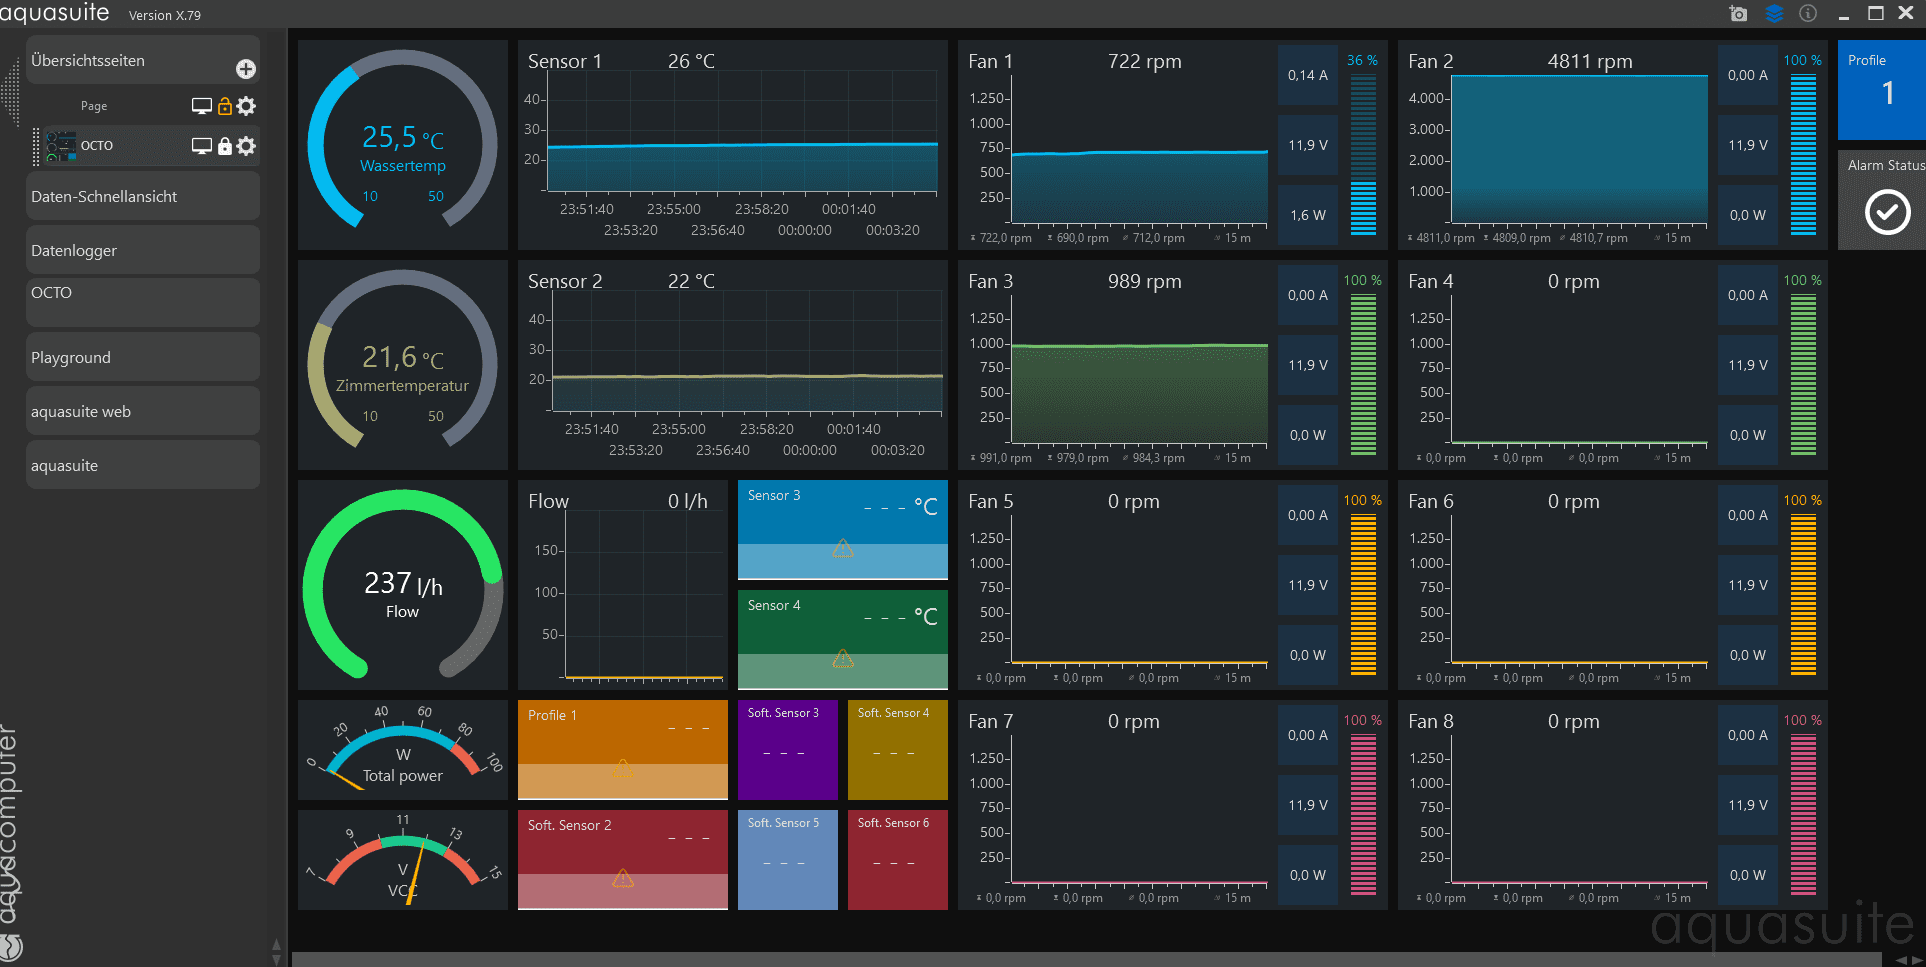Screen dimensions: 1926x967
Task: Click the Fan 1 0,14 A current value
Action: click(1308, 75)
